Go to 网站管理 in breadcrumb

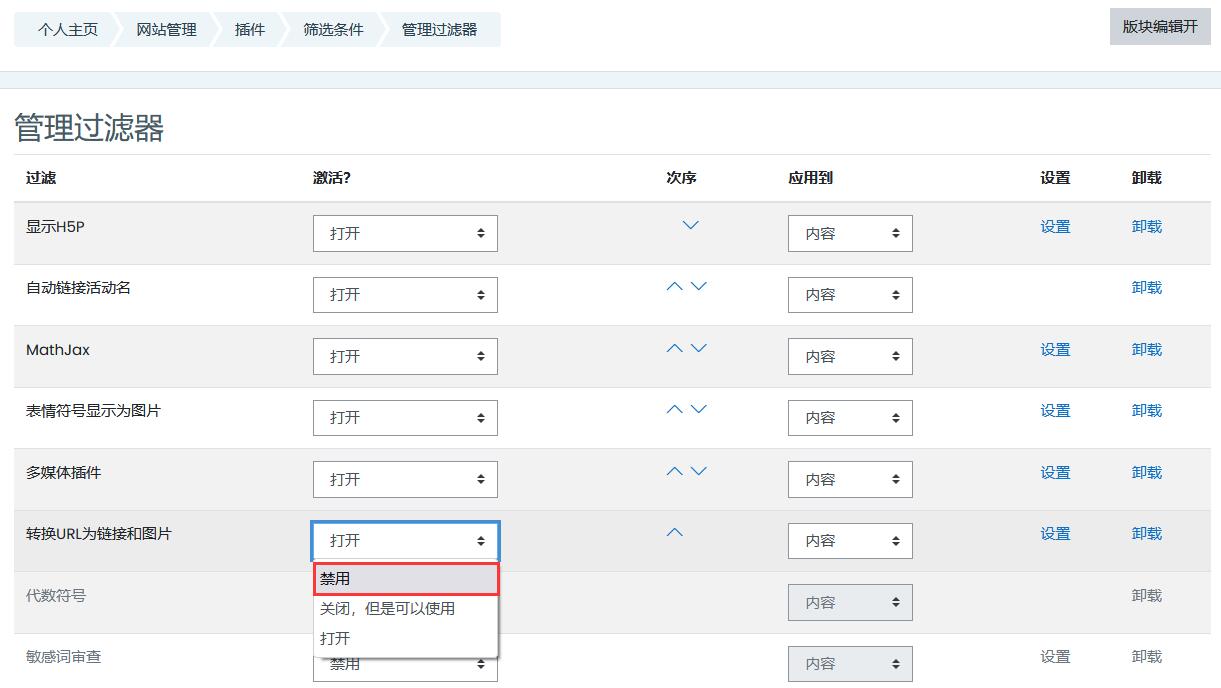coord(167,30)
